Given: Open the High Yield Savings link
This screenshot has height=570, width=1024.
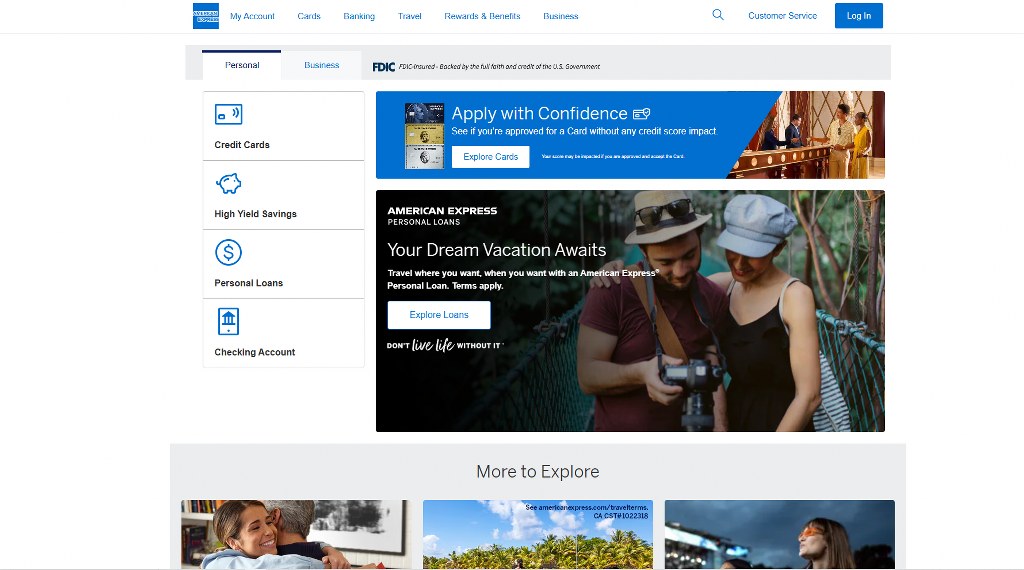Looking at the screenshot, I should (x=283, y=195).
